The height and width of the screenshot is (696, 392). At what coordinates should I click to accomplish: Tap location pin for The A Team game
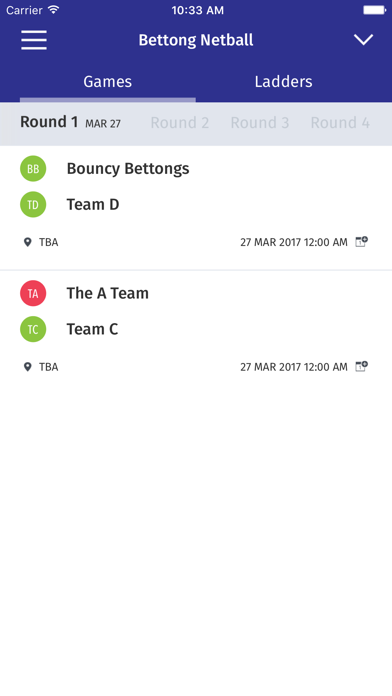point(28,367)
